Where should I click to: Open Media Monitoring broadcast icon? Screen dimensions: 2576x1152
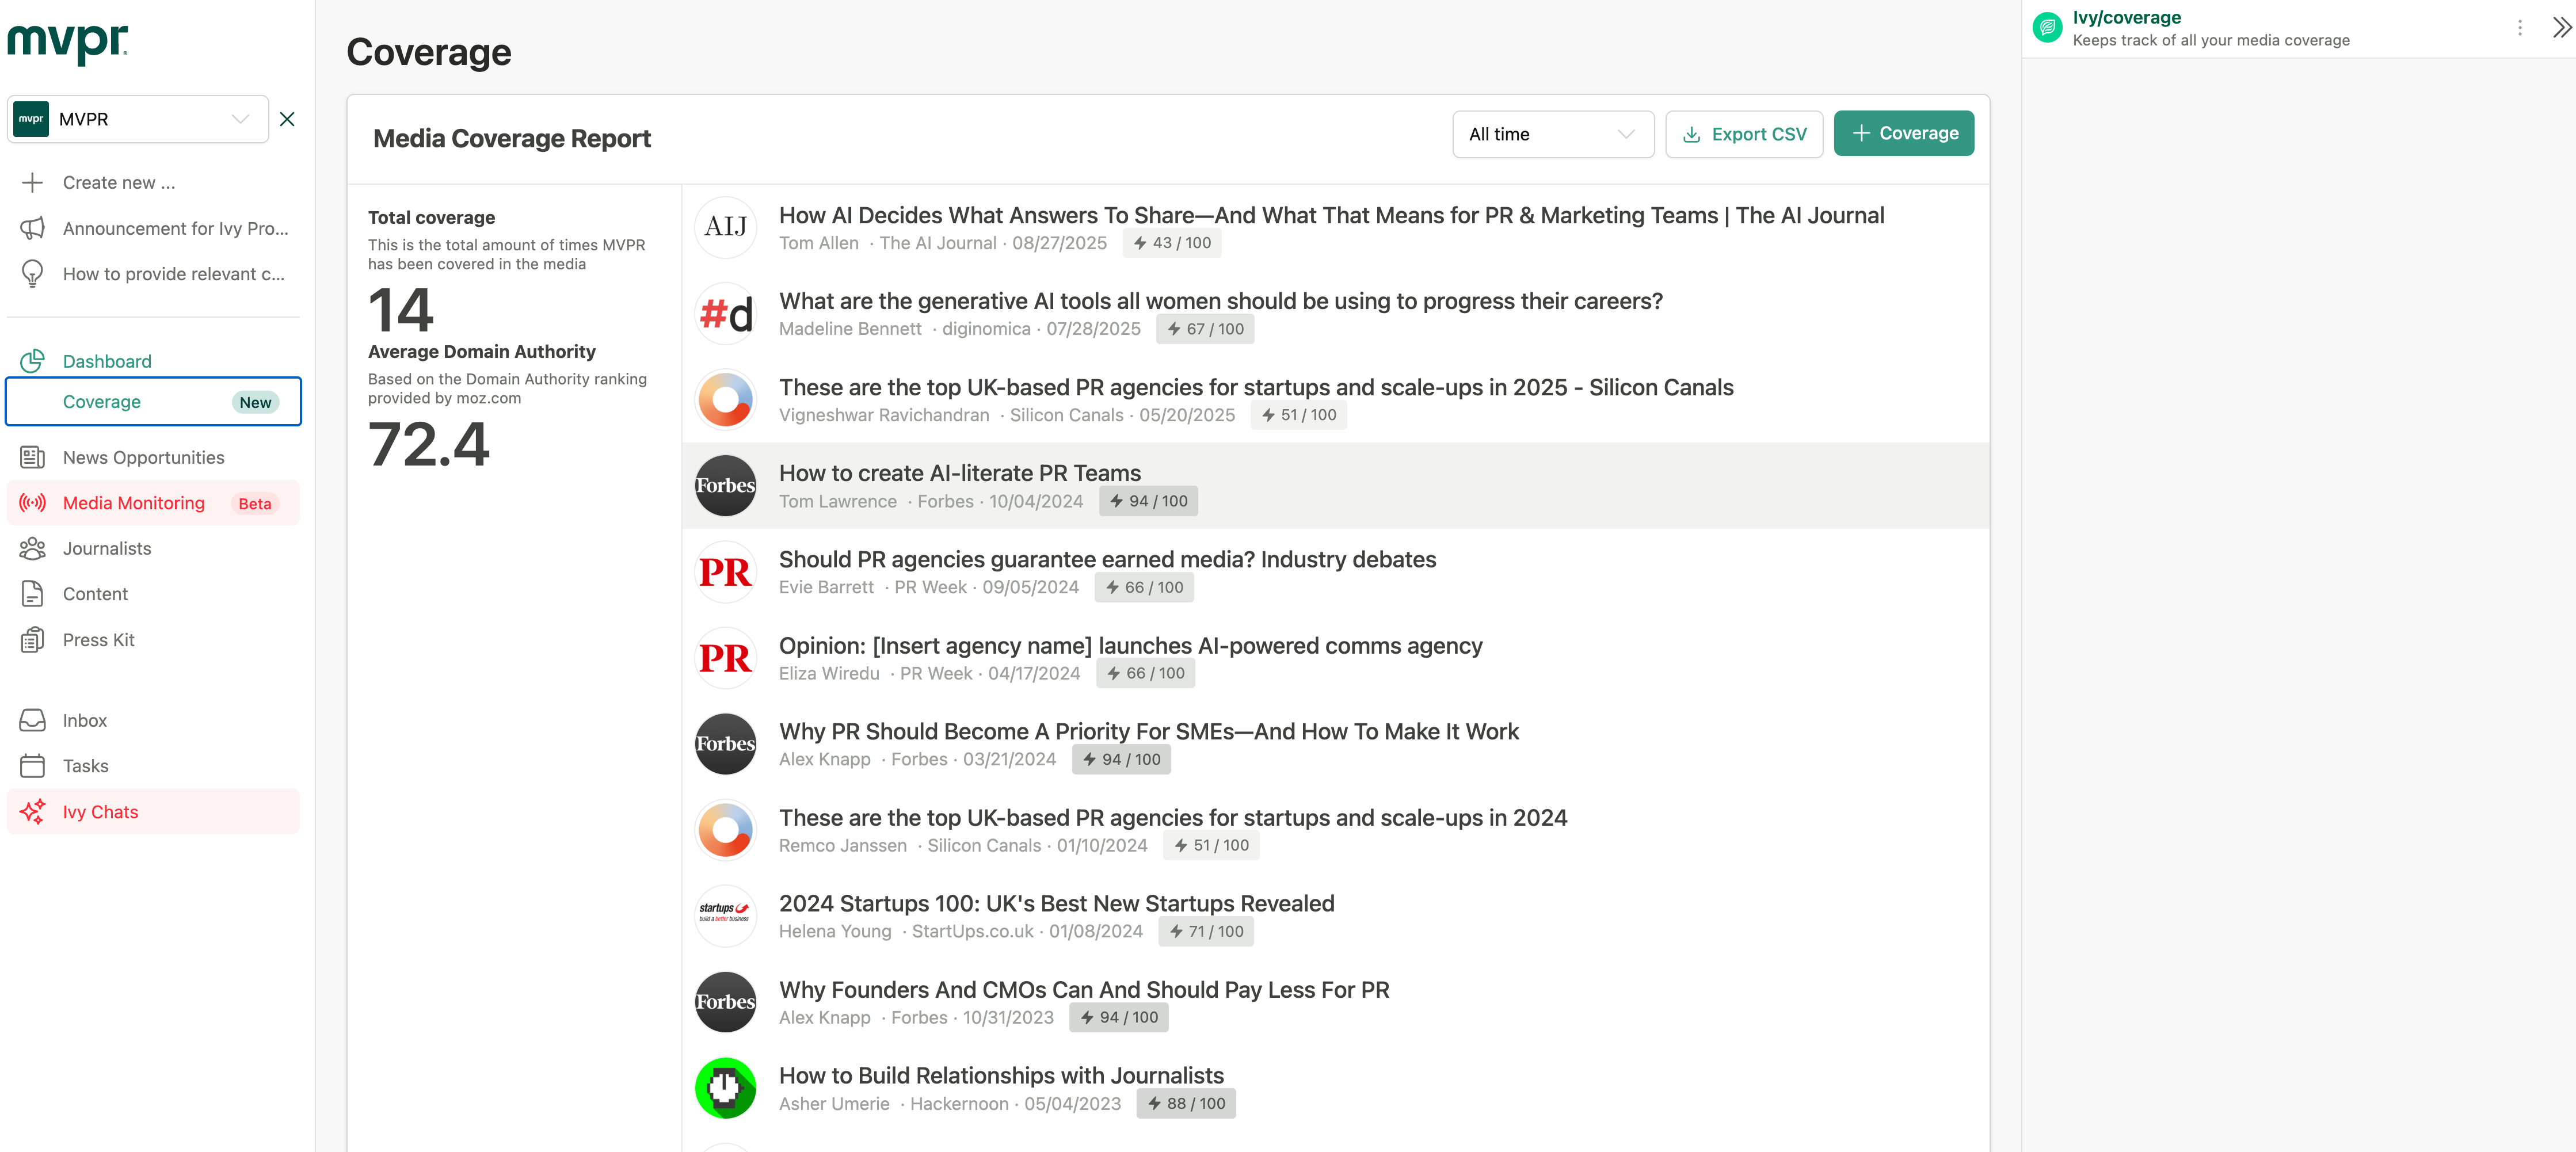pos(32,503)
